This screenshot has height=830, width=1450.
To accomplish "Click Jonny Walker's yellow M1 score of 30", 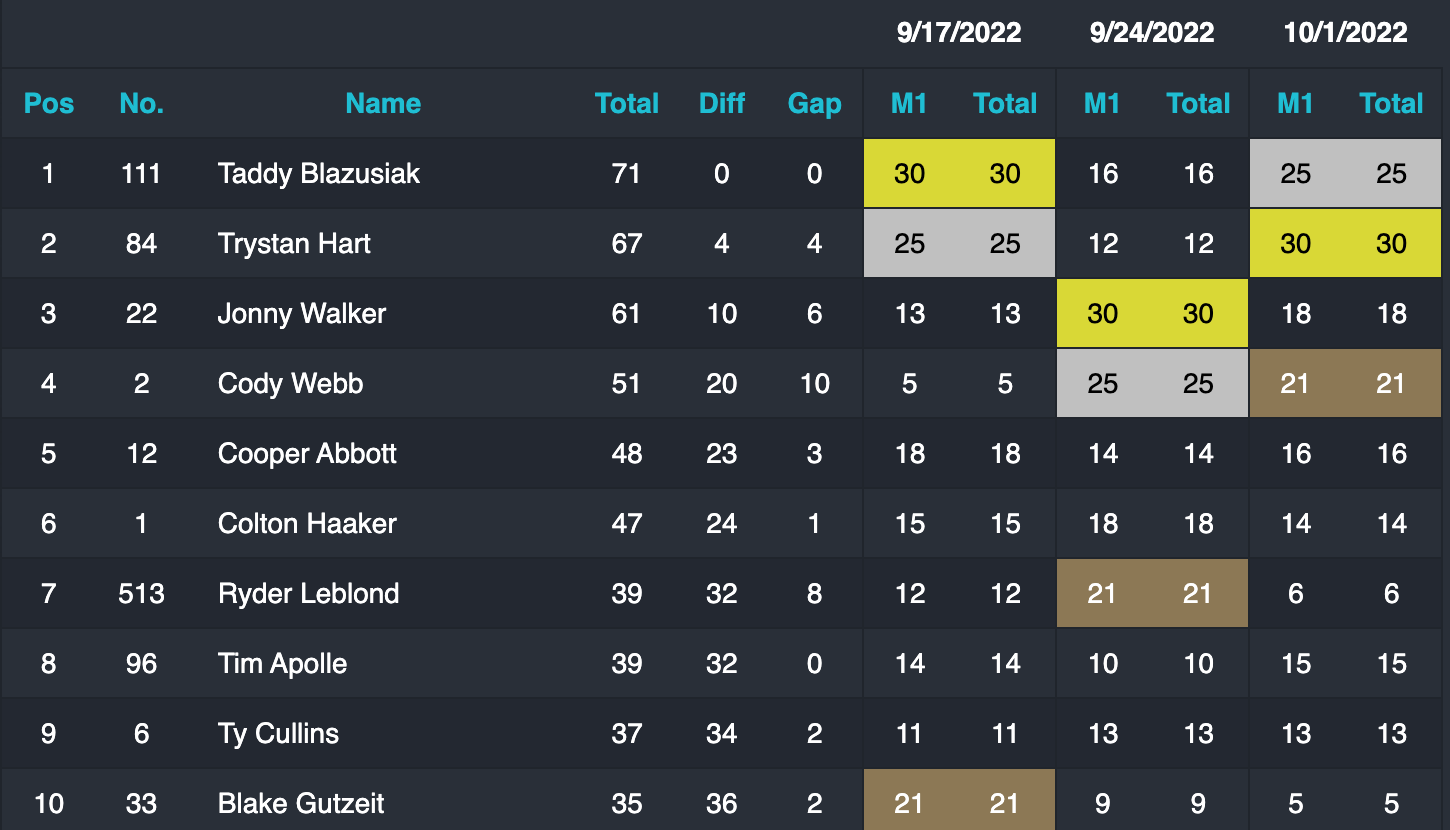I will (x=1102, y=313).
